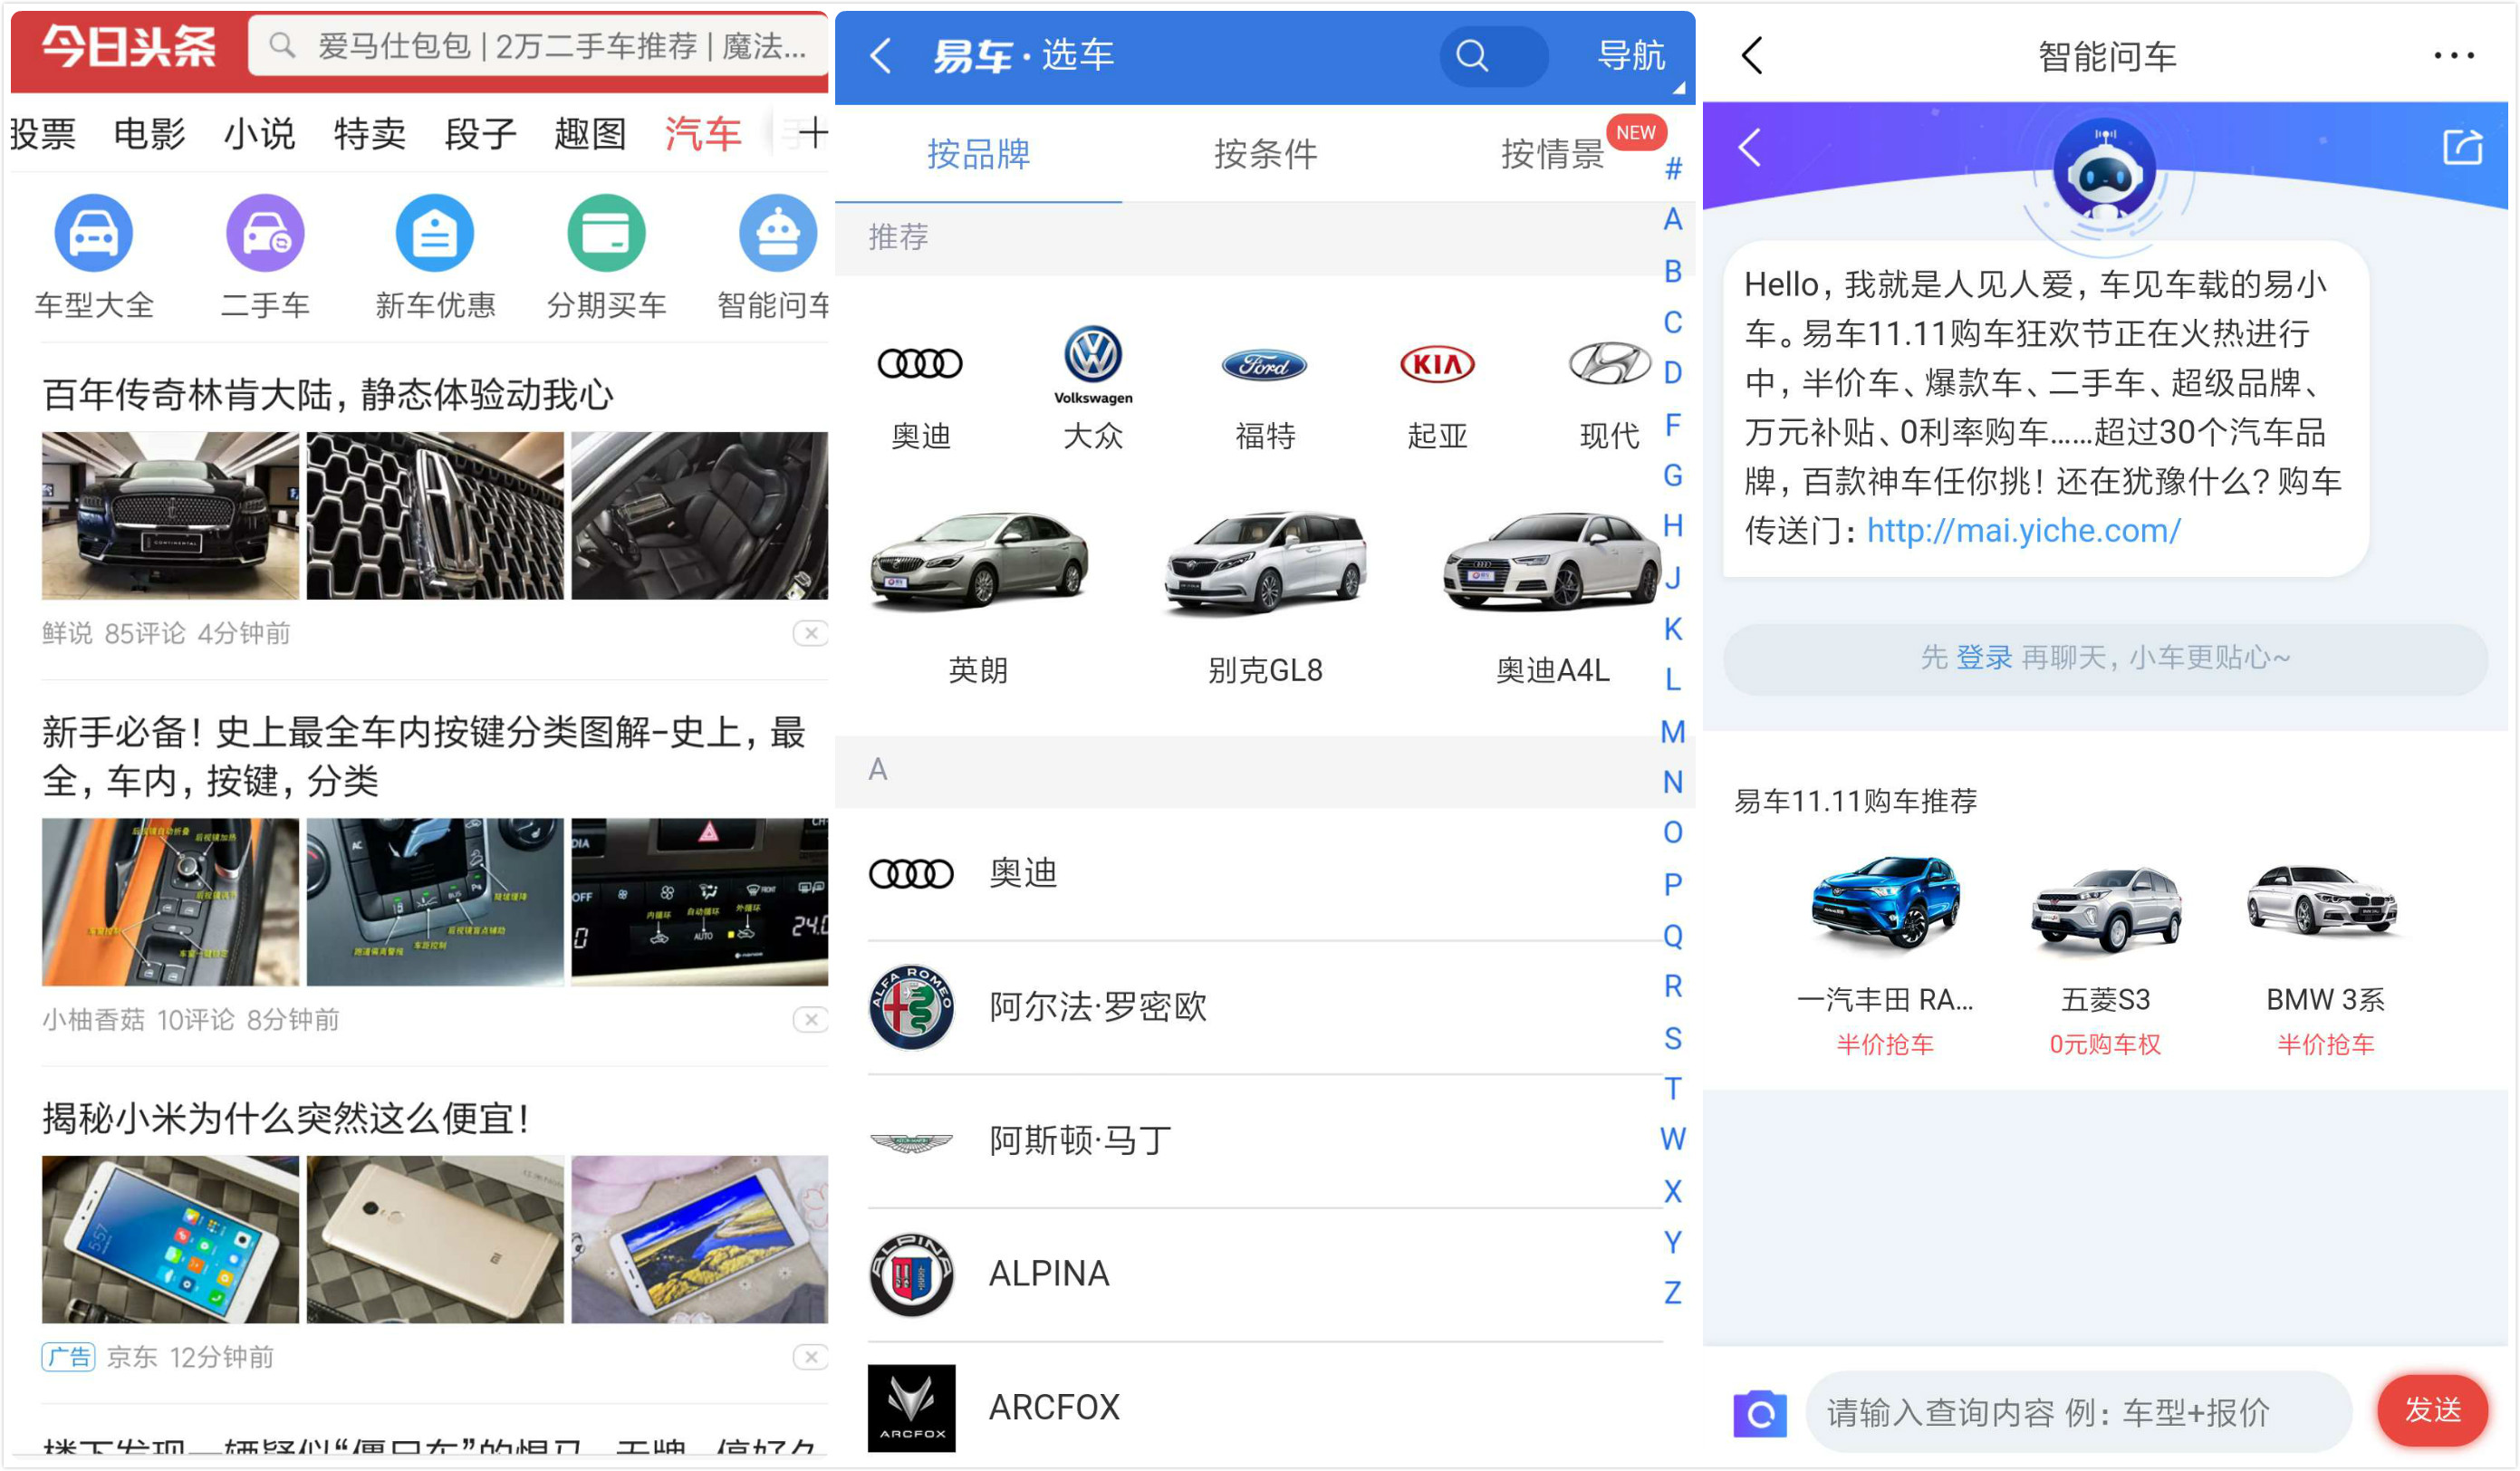
Task: Open the search icon in 易车 header
Action: pyautogui.click(x=1472, y=56)
